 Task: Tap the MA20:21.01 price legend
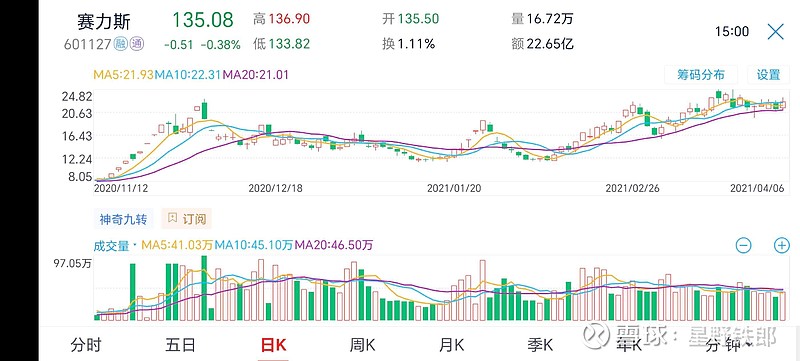(257, 75)
